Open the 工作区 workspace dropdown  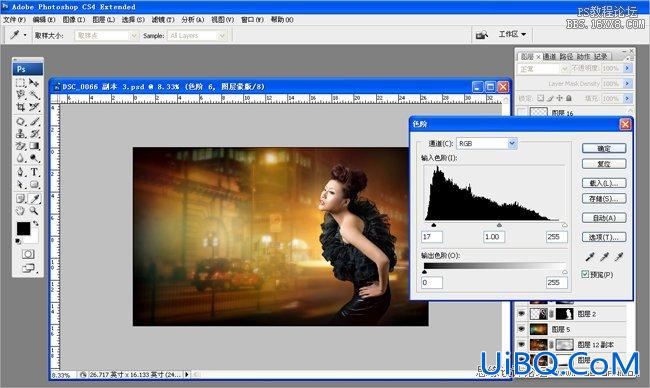[x=512, y=34]
